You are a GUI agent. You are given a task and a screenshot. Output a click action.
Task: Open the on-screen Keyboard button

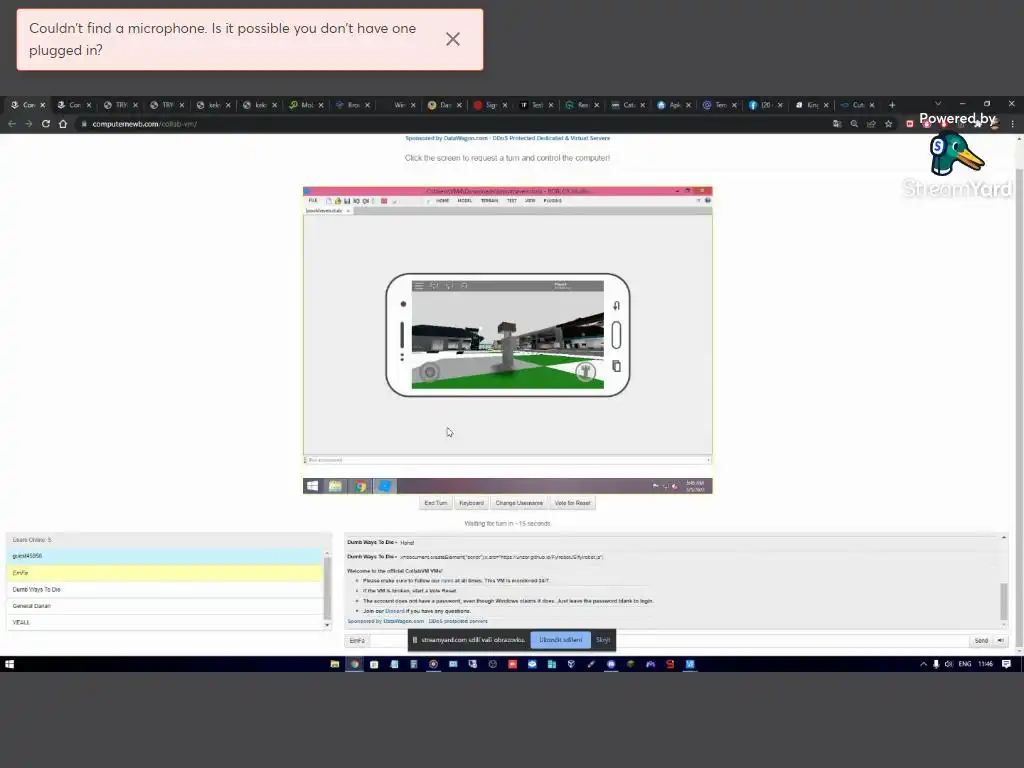pyautogui.click(x=472, y=503)
